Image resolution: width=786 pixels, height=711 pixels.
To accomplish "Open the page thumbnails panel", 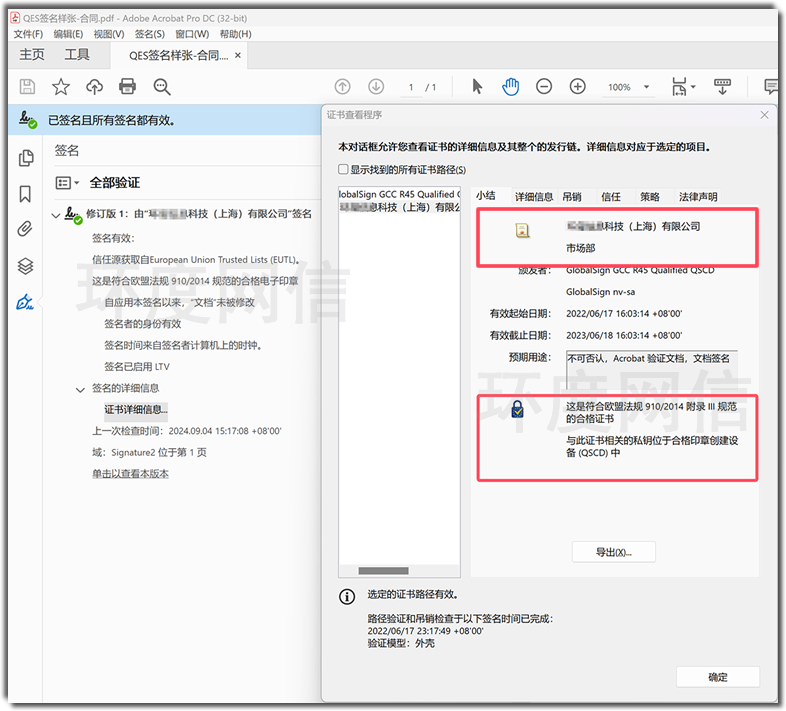I will click(26, 158).
